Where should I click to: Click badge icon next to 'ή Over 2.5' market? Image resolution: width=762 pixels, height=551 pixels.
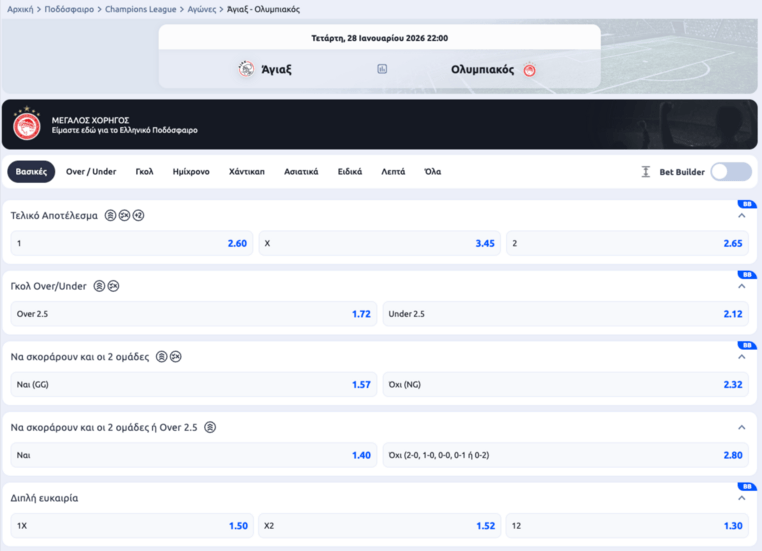(x=210, y=427)
